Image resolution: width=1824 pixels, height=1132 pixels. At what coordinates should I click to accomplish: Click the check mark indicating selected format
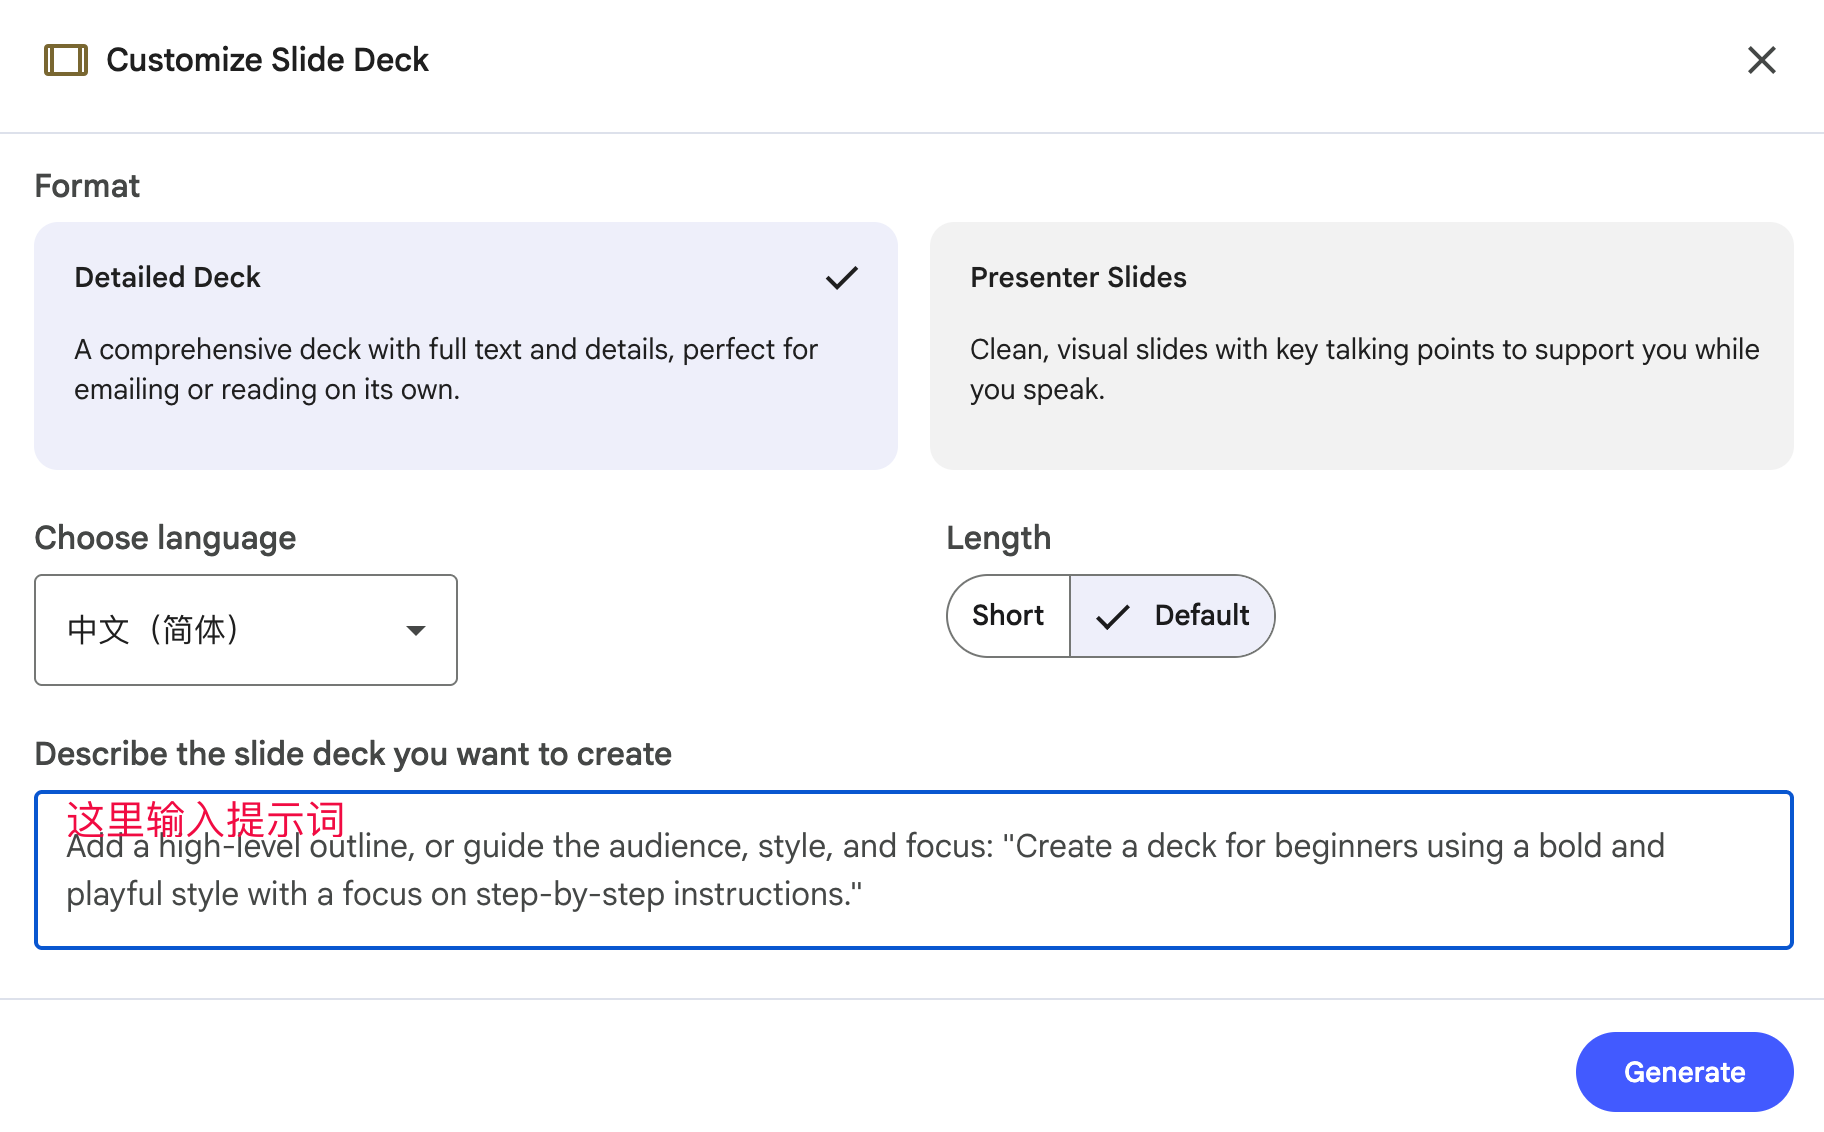pyautogui.click(x=842, y=278)
